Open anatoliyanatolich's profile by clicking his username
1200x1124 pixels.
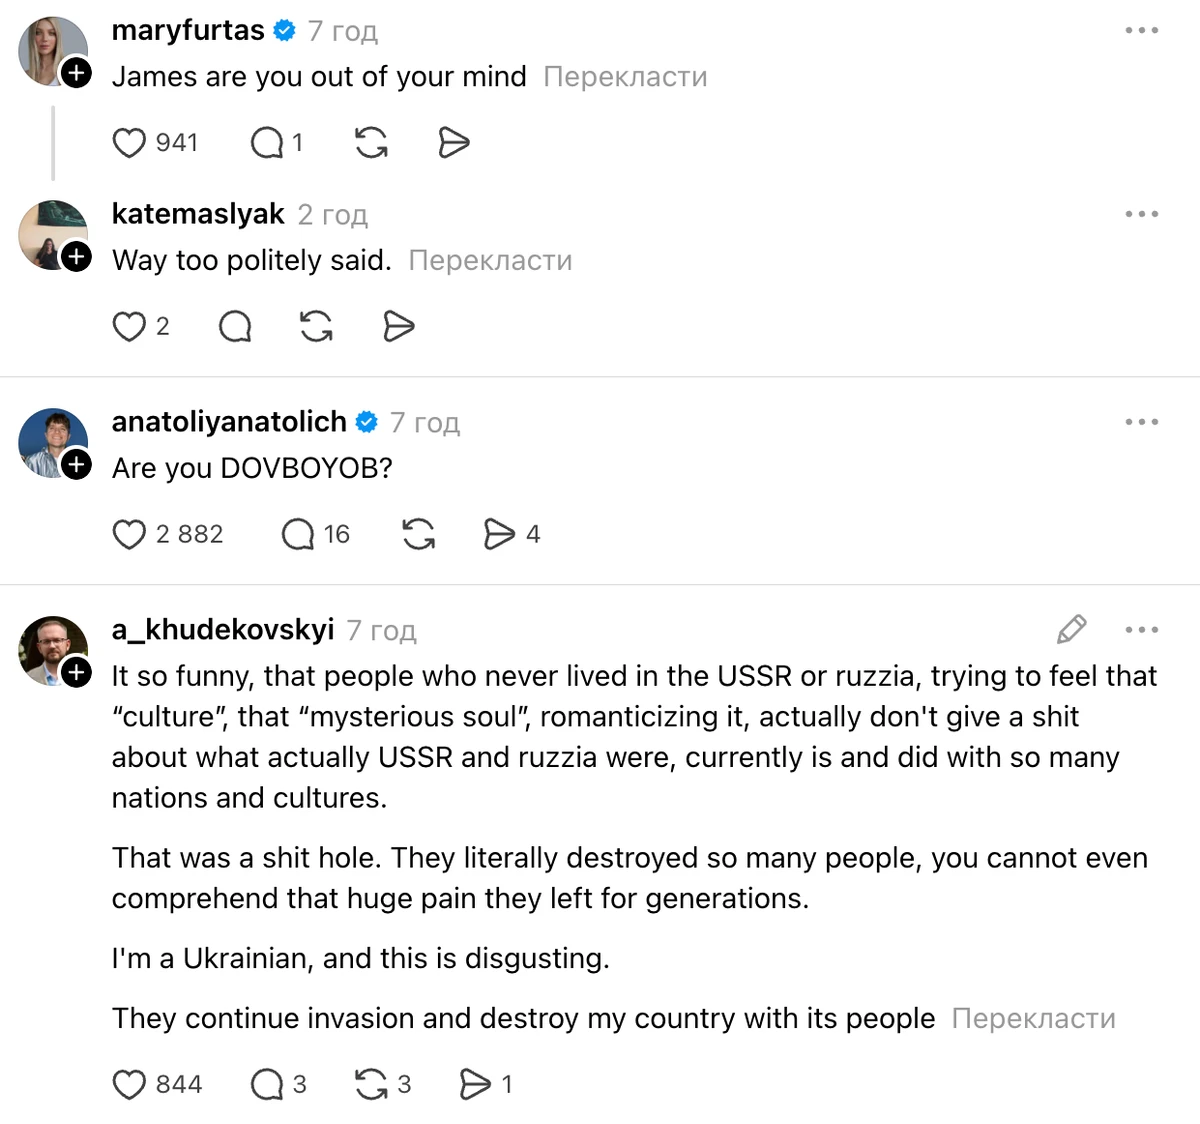point(228,421)
